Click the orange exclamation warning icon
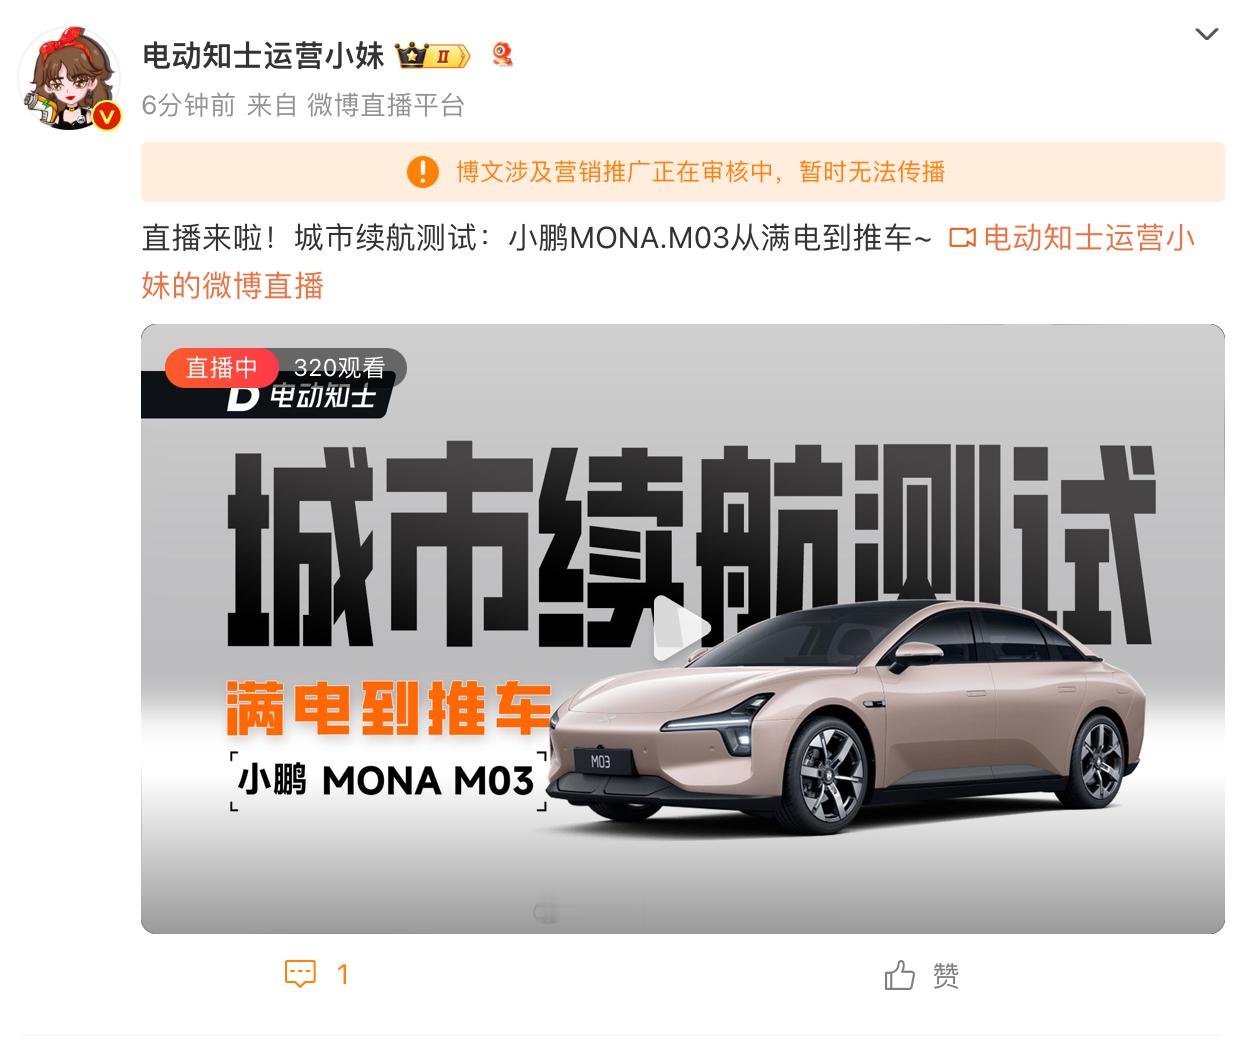 (423, 172)
